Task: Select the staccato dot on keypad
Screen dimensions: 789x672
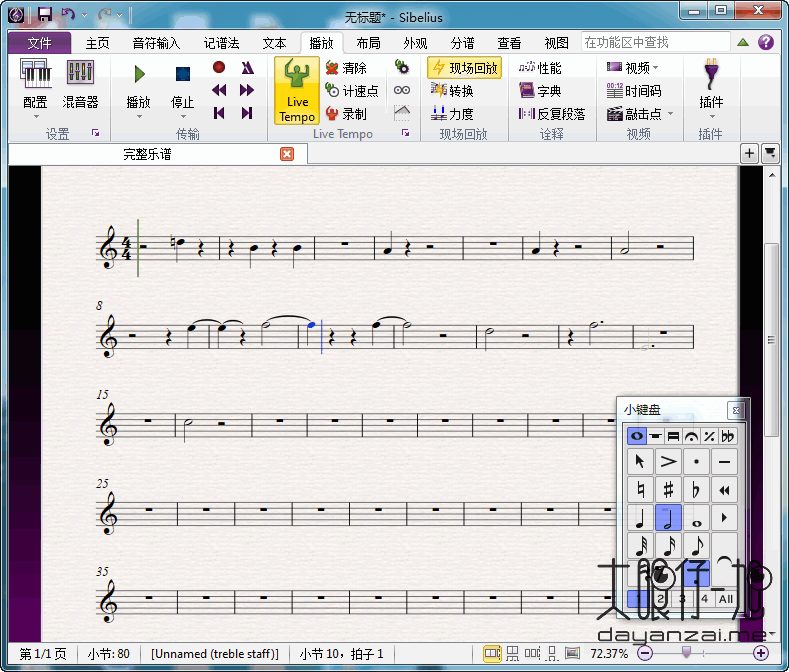Action: (x=696, y=462)
